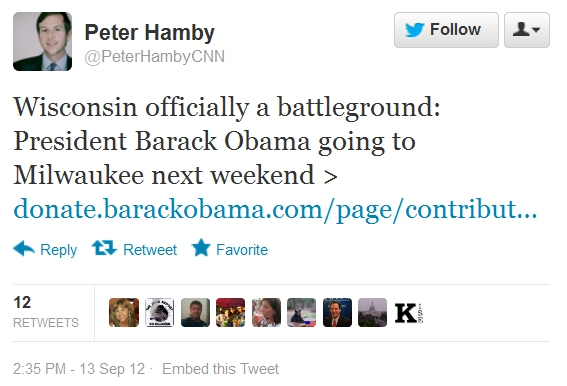Click the Embed this Tweet link
Viewport: 567px width, 386px height.
coord(220,369)
